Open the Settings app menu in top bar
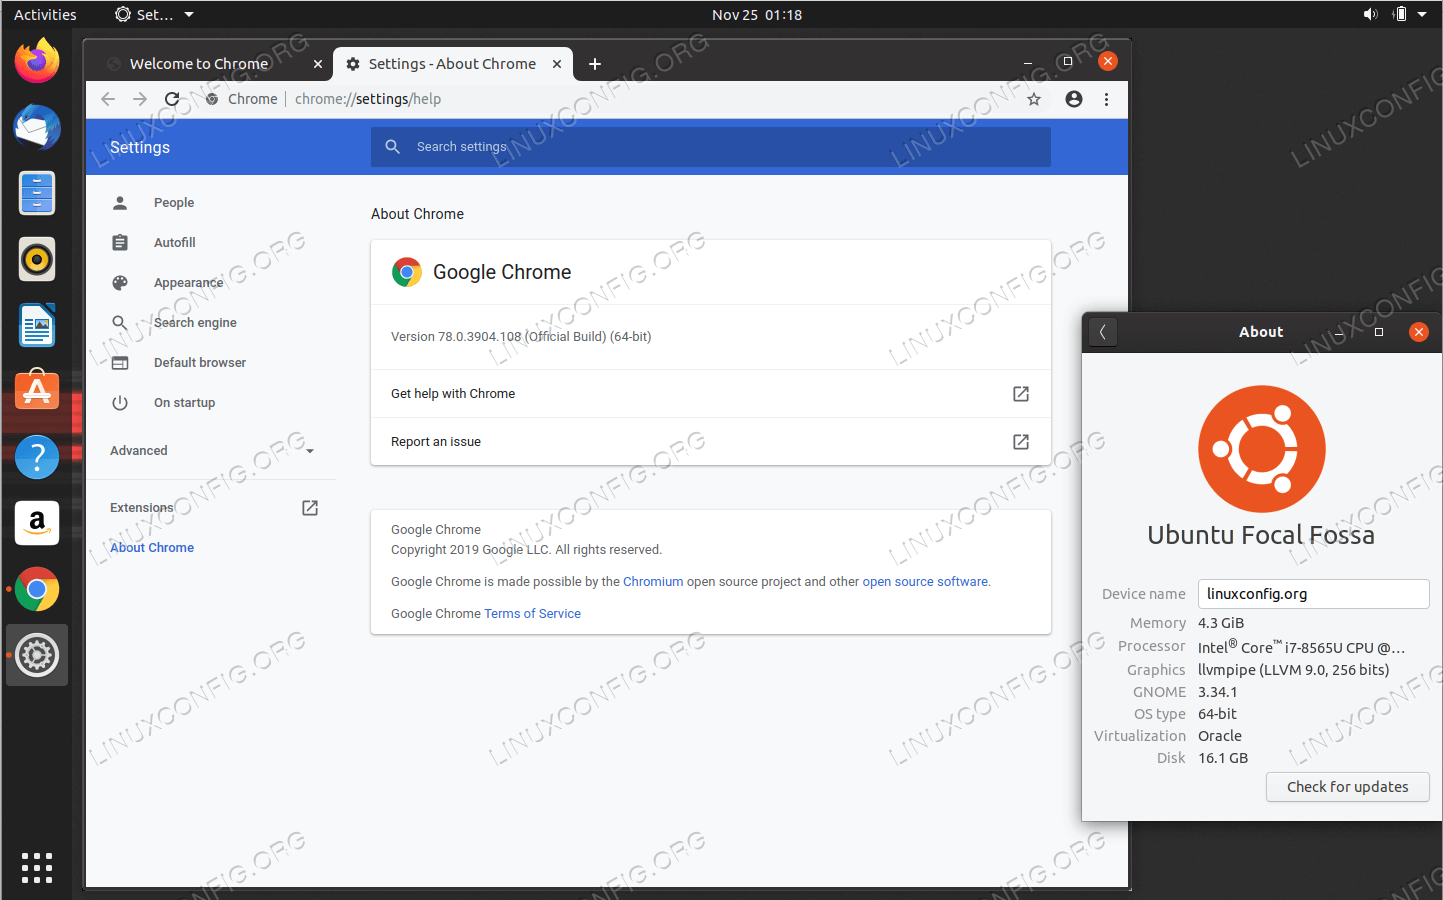Screen dimensions: 1443x900 click(x=154, y=14)
